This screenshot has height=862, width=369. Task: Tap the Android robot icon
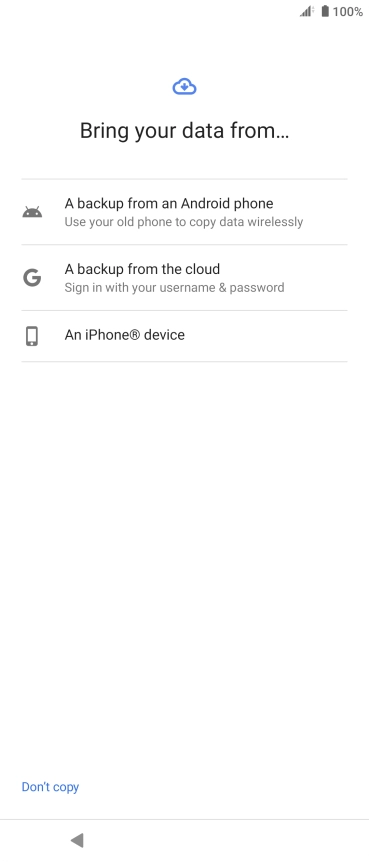coord(32,212)
